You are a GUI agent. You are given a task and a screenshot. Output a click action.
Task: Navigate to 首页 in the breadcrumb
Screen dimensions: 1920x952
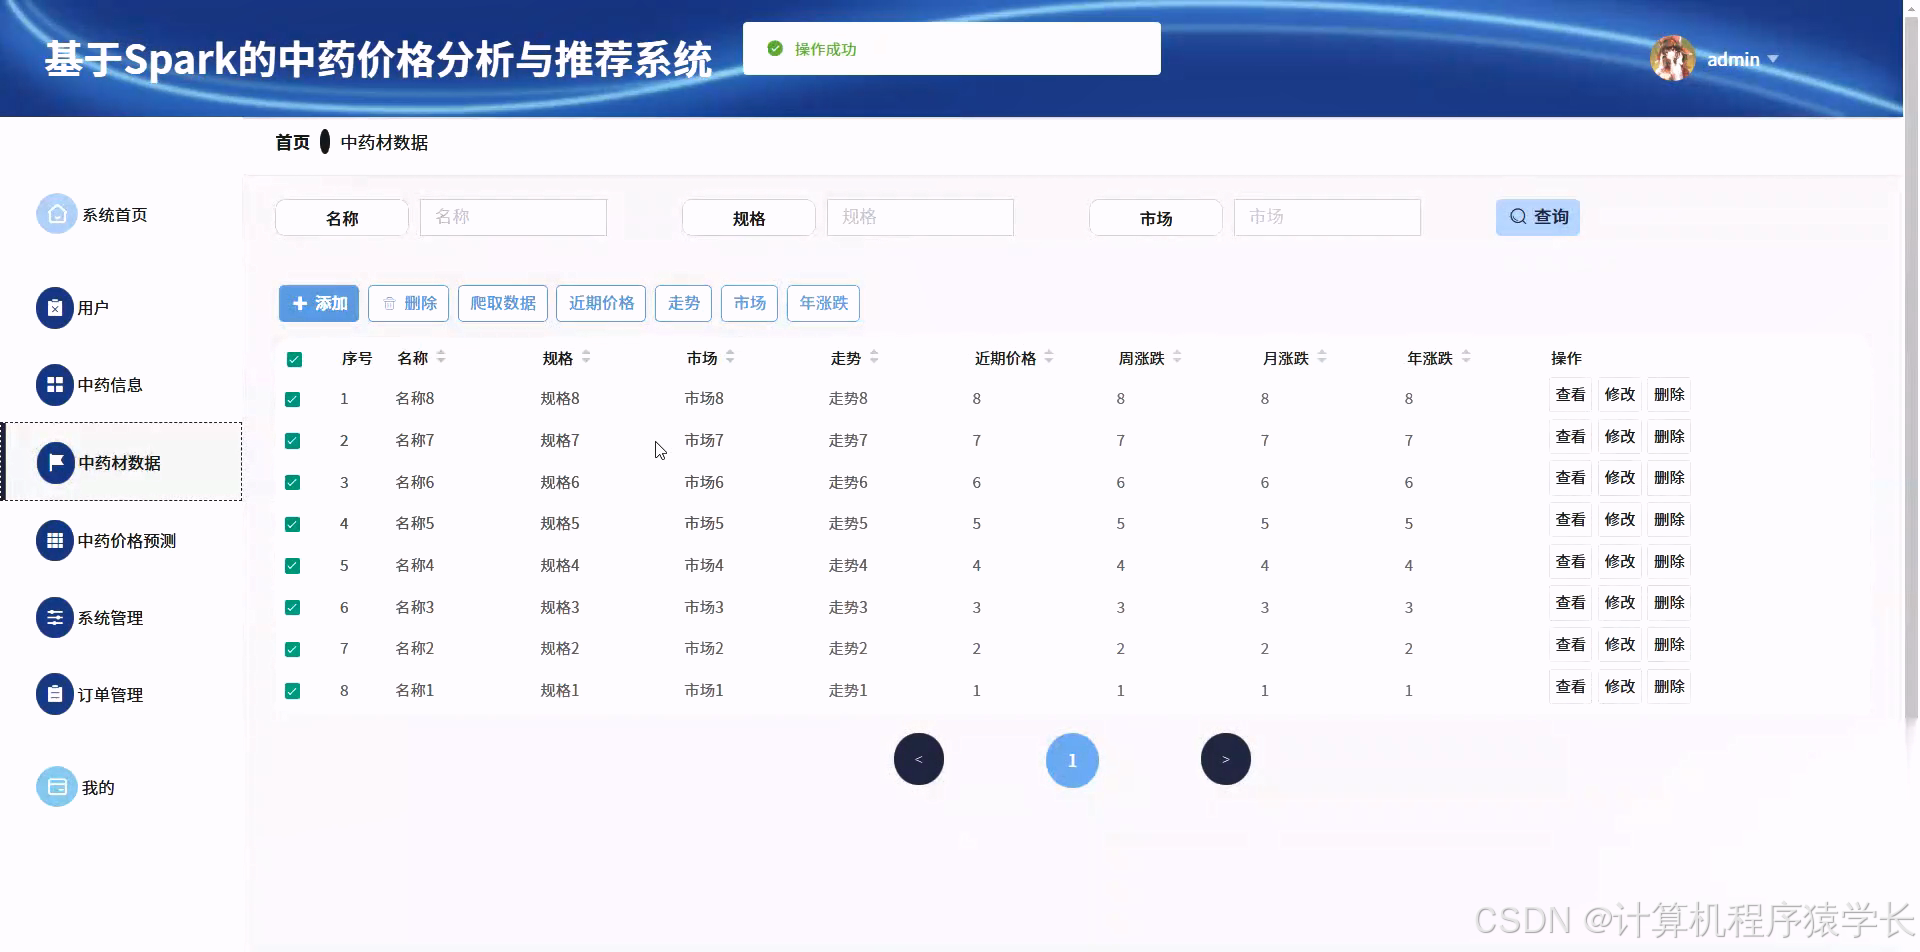(291, 142)
